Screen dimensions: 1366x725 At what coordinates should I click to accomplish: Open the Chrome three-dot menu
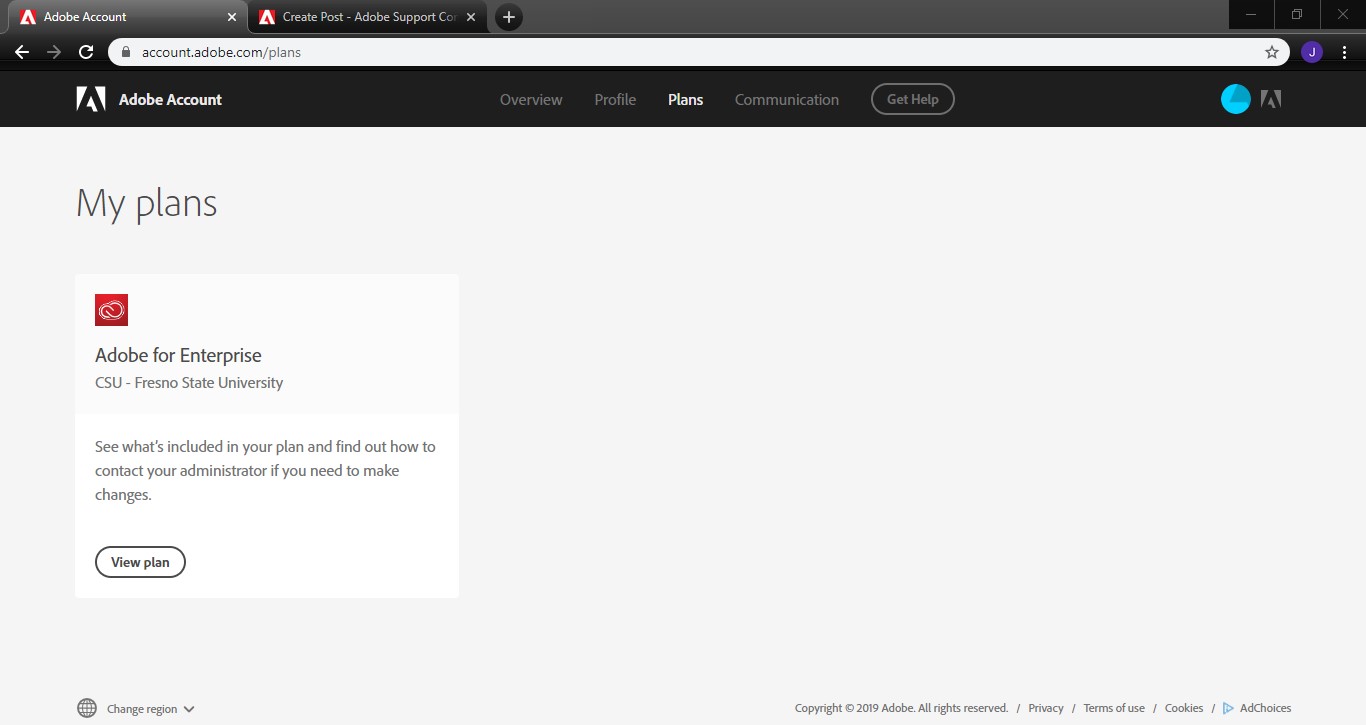click(1345, 52)
